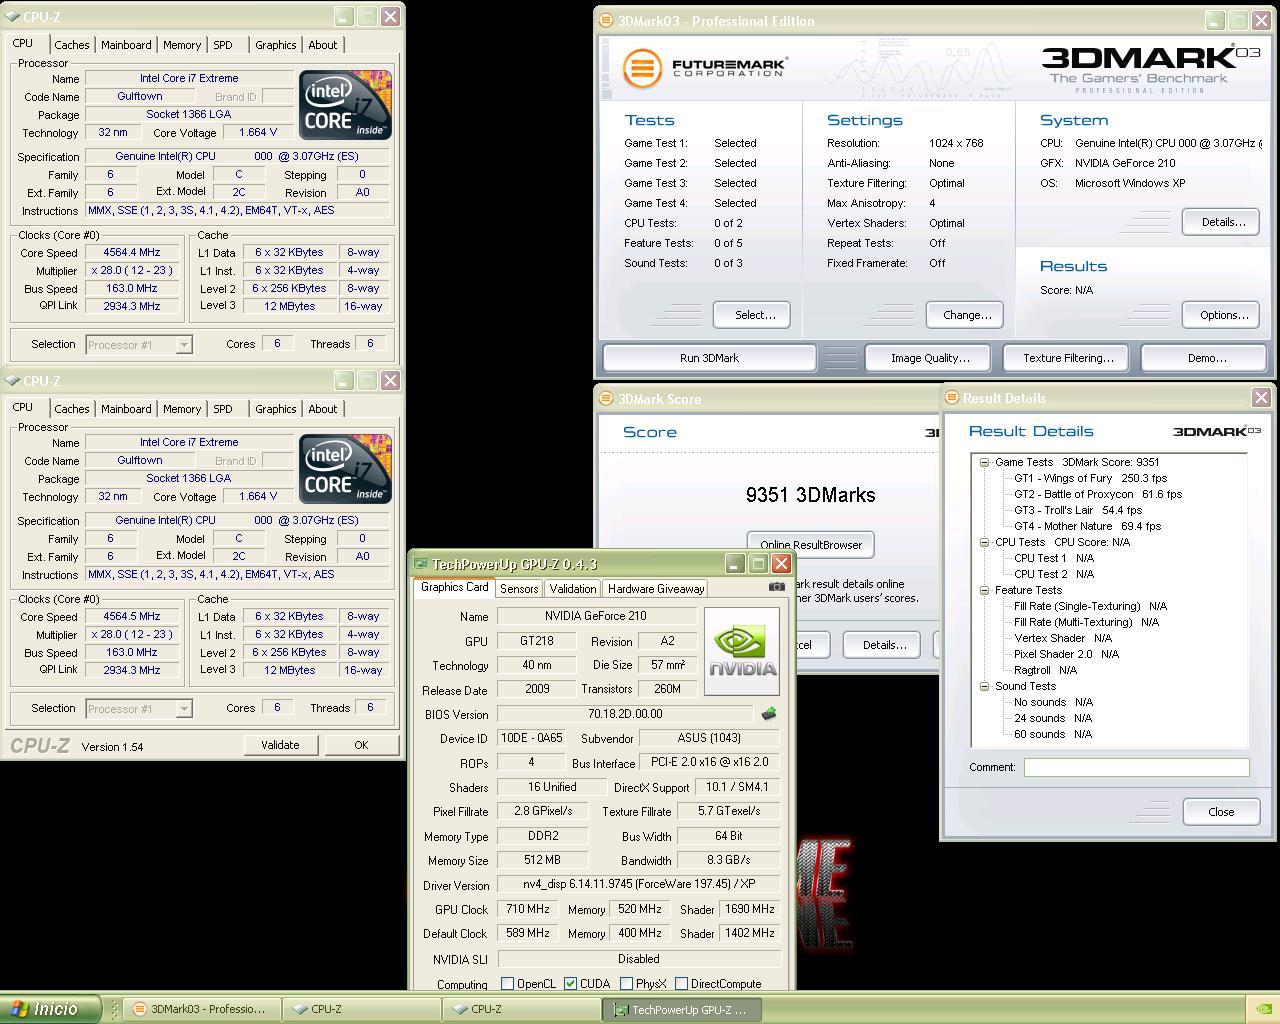Screen dimensions: 1280x1024
Task: Select GT4 - Mother Nature result row
Action: click(x=1088, y=526)
